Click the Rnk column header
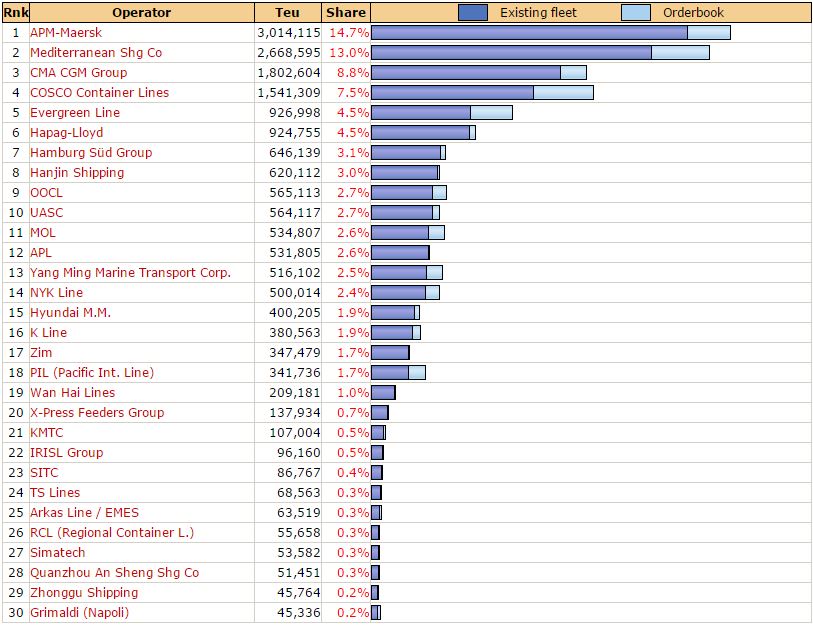 tap(16, 13)
